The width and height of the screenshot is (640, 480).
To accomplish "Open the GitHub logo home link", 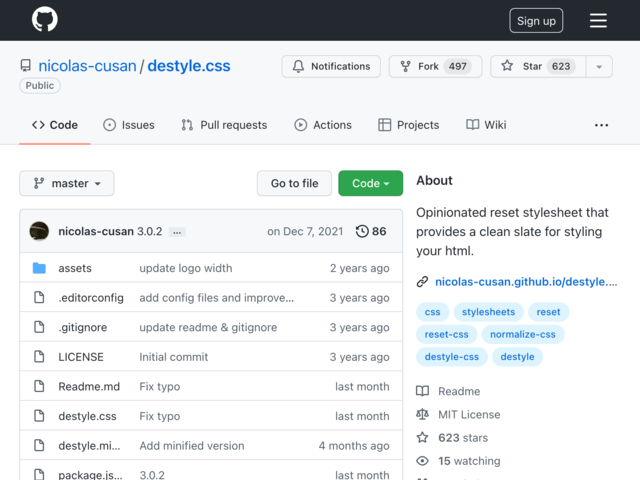I will click(45, 19).
